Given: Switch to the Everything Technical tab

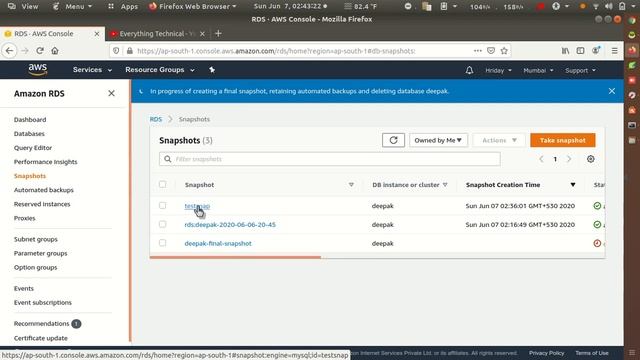Looking at the screenshot, I should (153, 34).
